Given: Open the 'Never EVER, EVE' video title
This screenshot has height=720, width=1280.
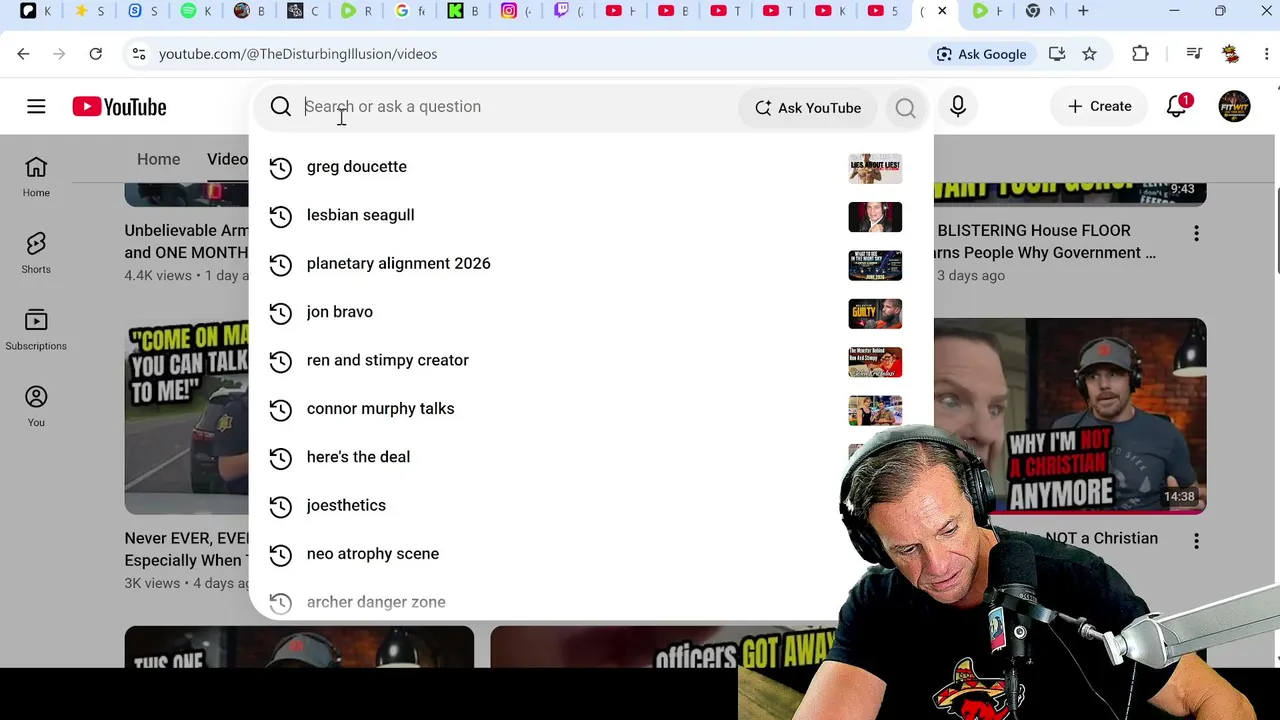Looking at the screenshot, I should pyautogui.click(x=187, y=549).
